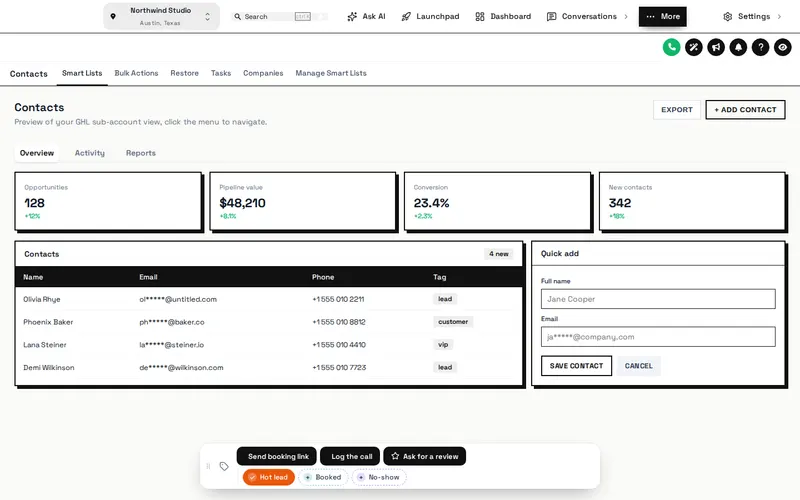Click the tag icon in the bottom toolbar
Screen dimensions: 800x500
click(x=224, y=466)
